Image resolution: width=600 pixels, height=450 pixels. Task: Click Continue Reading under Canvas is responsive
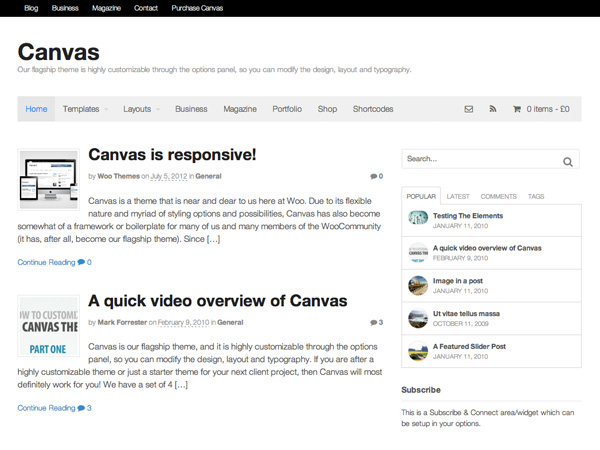pyautogui.click(x=46, y=263)
